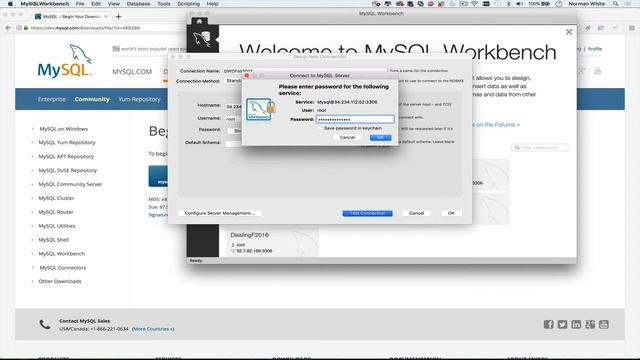This screenshot has width=640, height=360.
Task: Open the Database menu
Action: pyautogui.click(x=138, y=4)
